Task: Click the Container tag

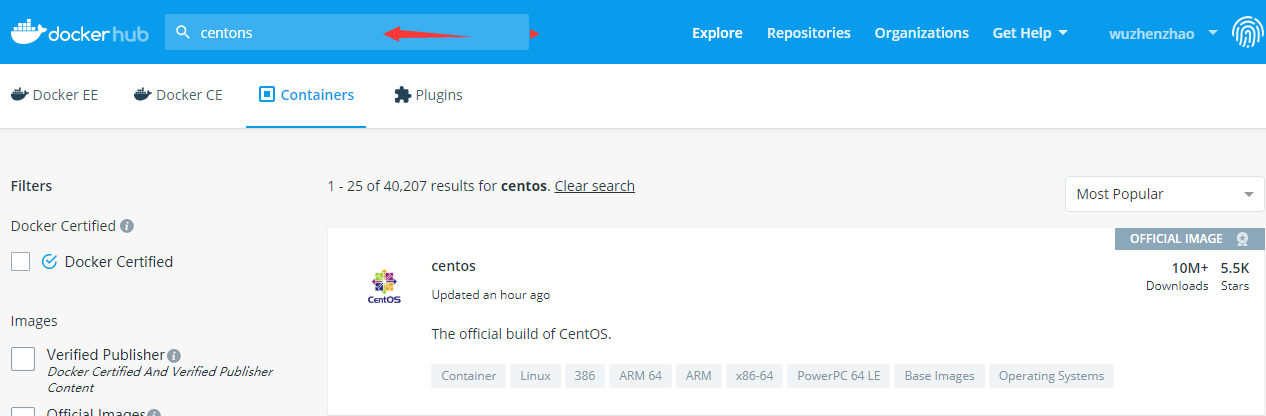Action: [469, 376]
